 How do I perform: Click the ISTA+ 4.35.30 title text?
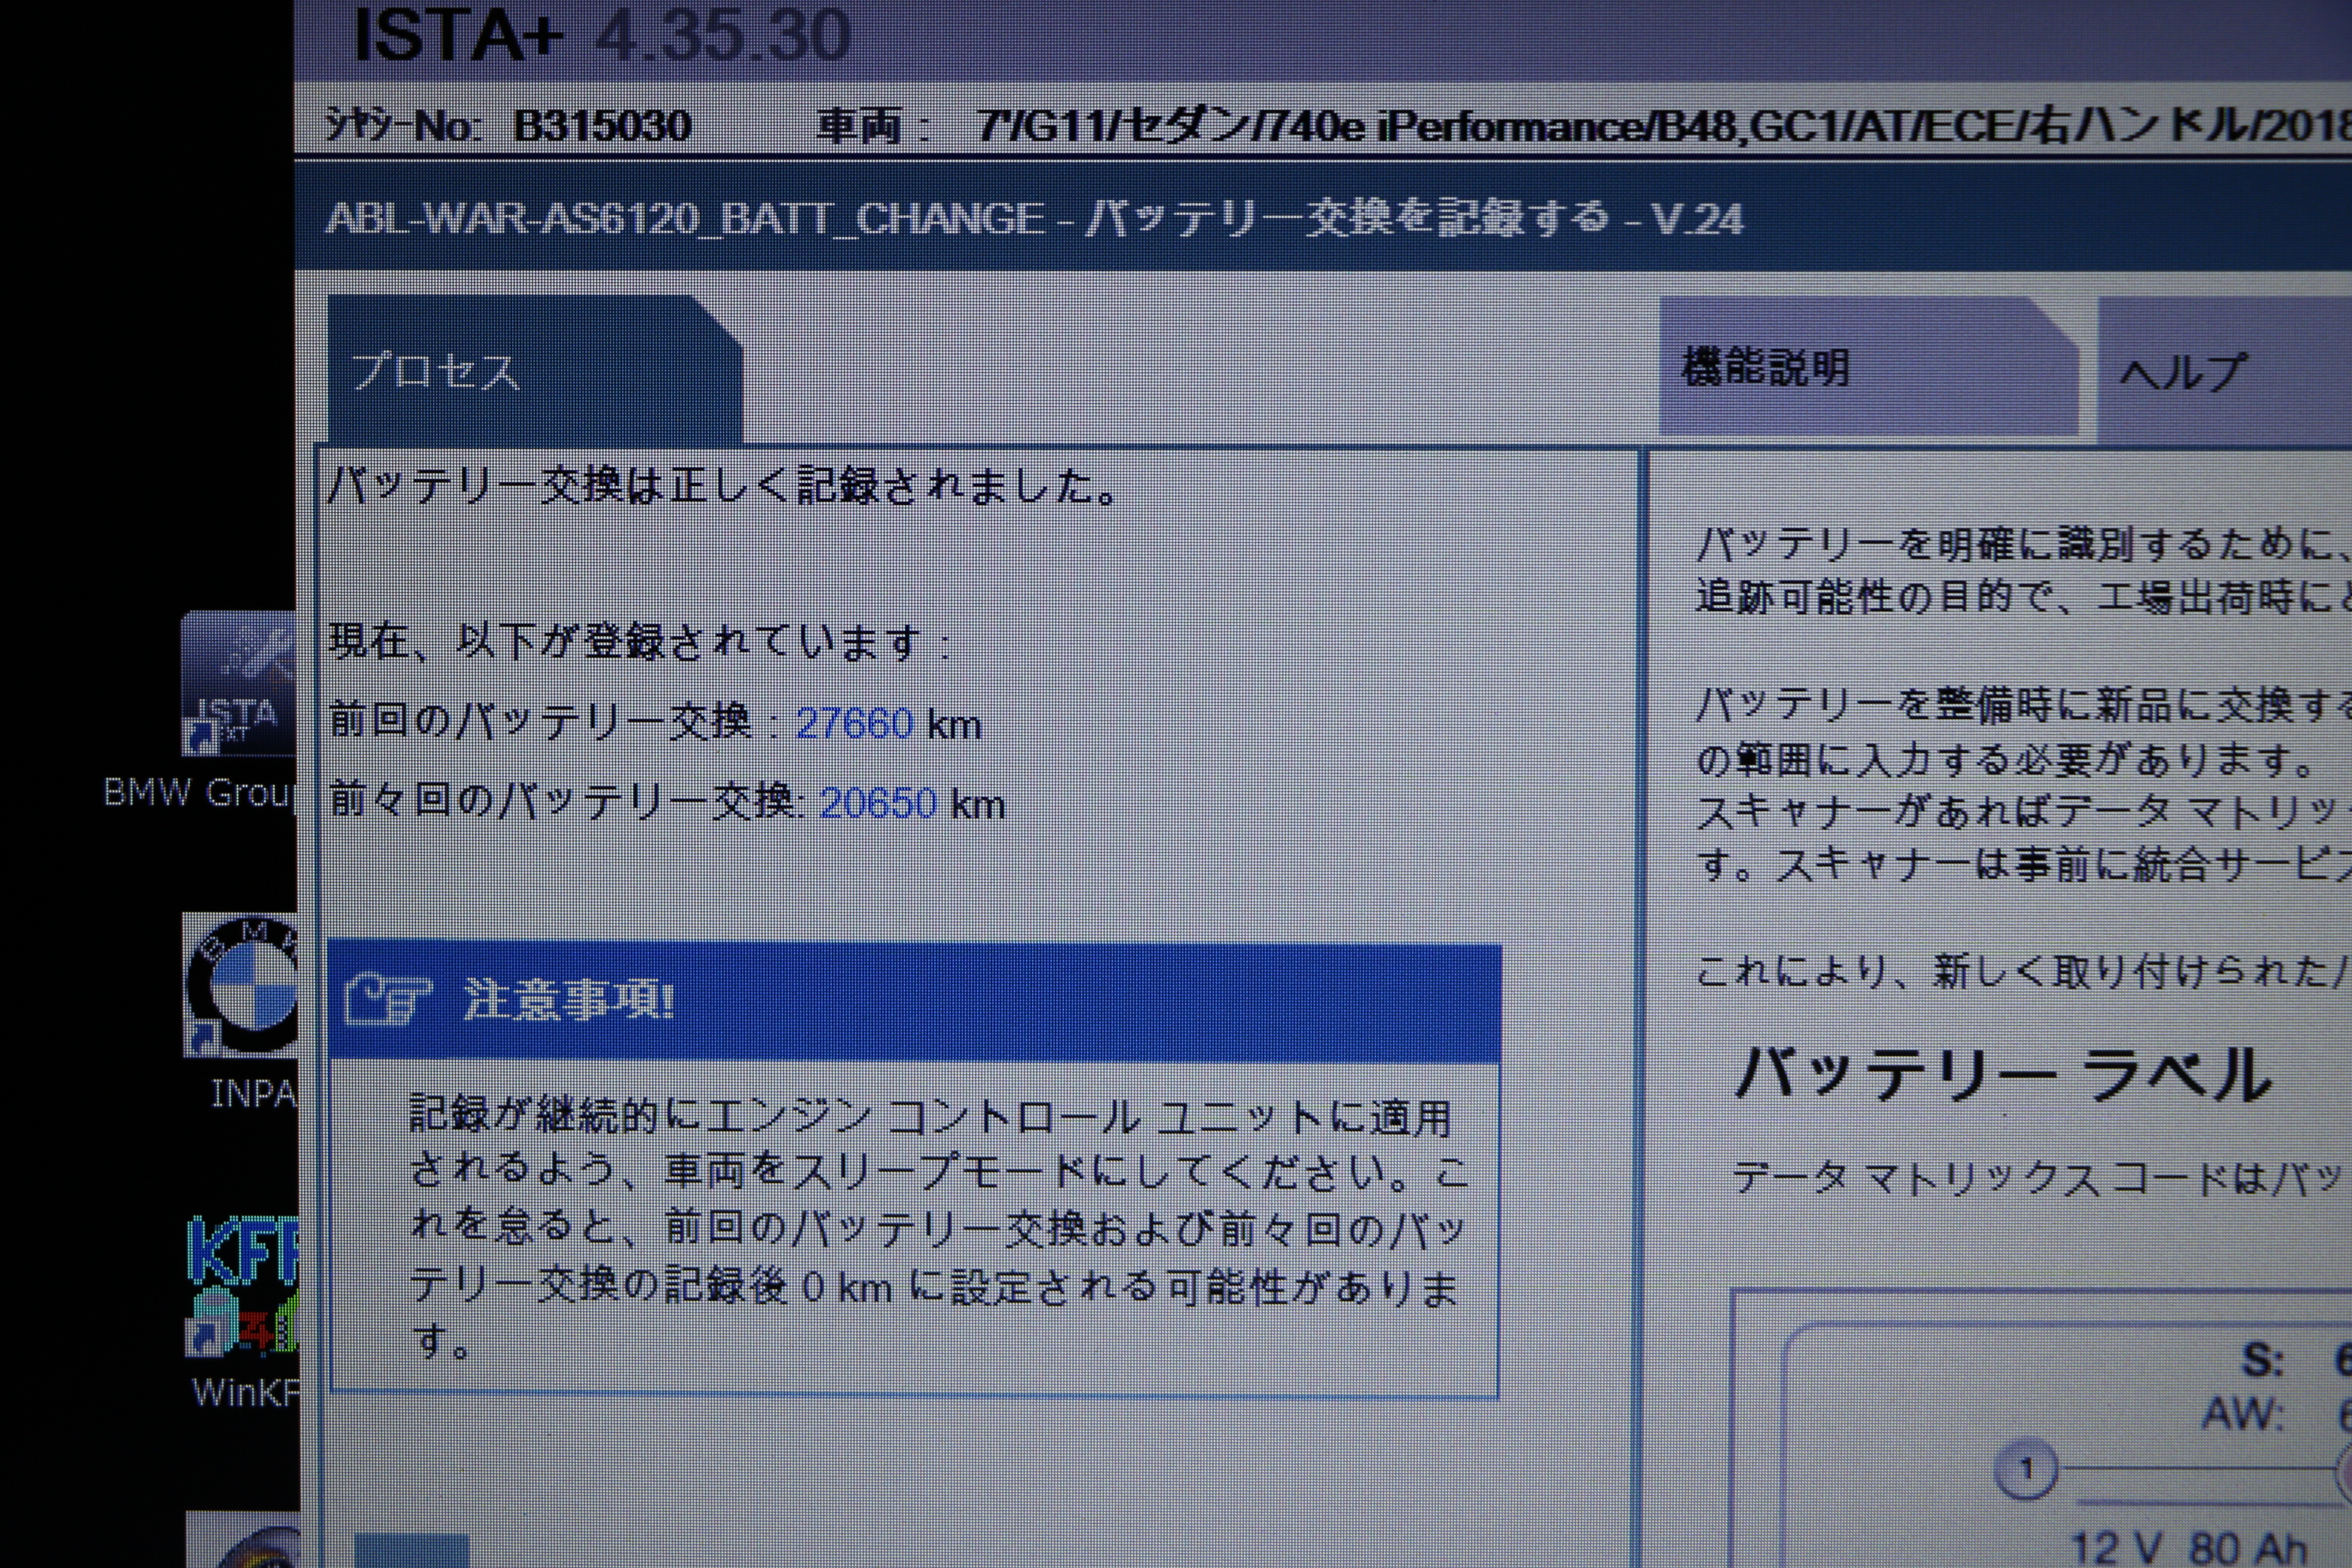point(602,35)
